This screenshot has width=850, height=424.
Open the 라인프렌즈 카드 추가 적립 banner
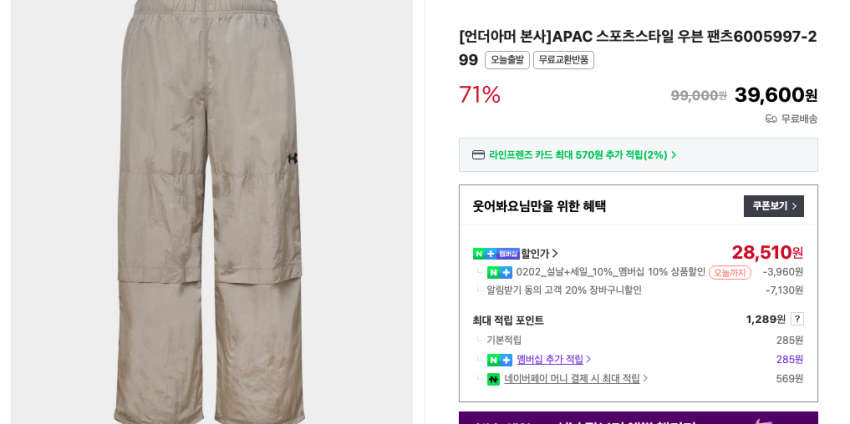click(x=580, y=155)
